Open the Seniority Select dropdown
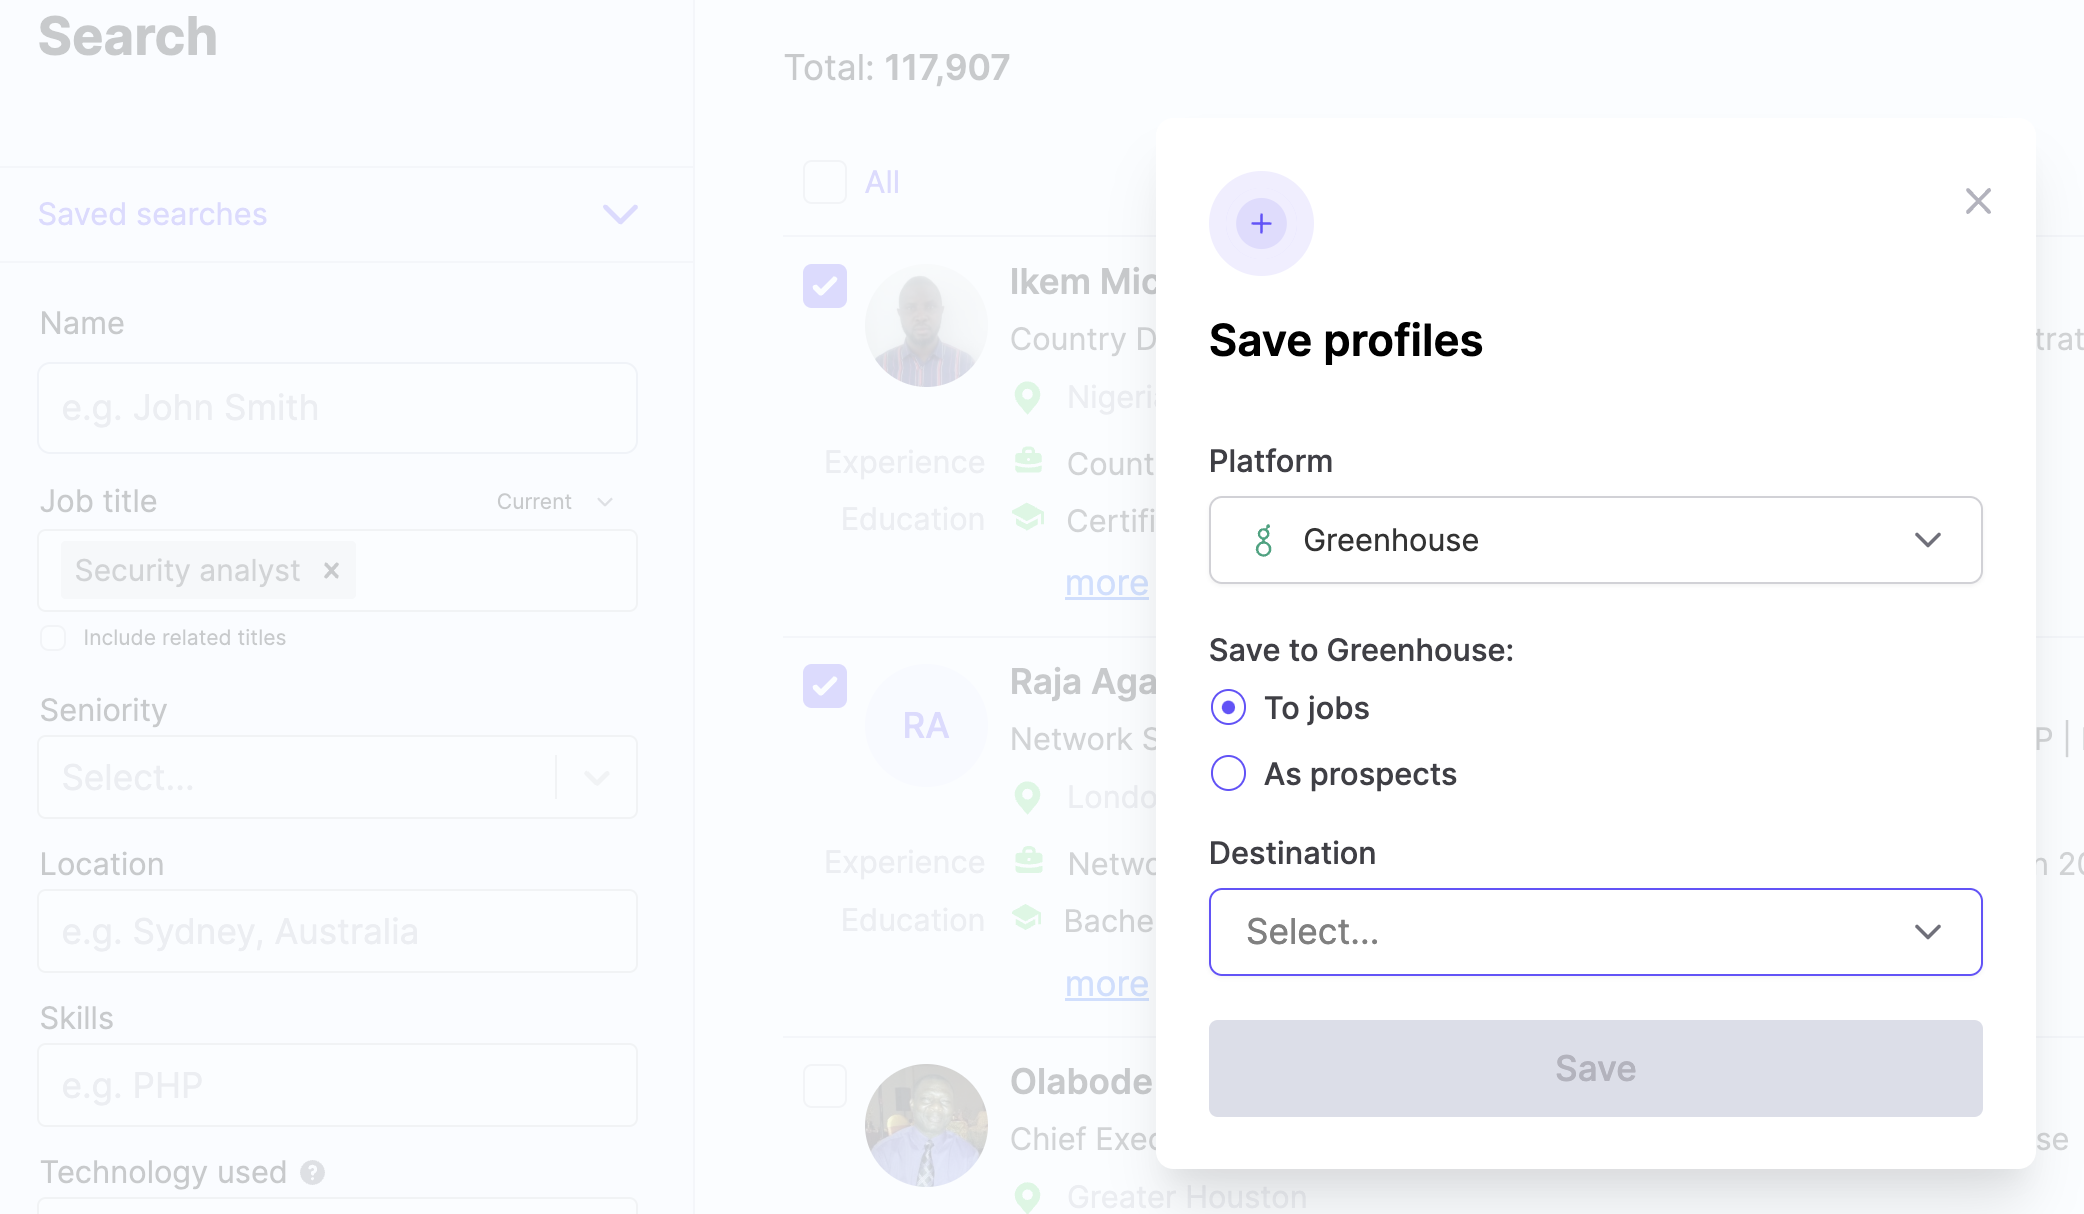This screenshot has height=1214, width=2084. point(337,777)
